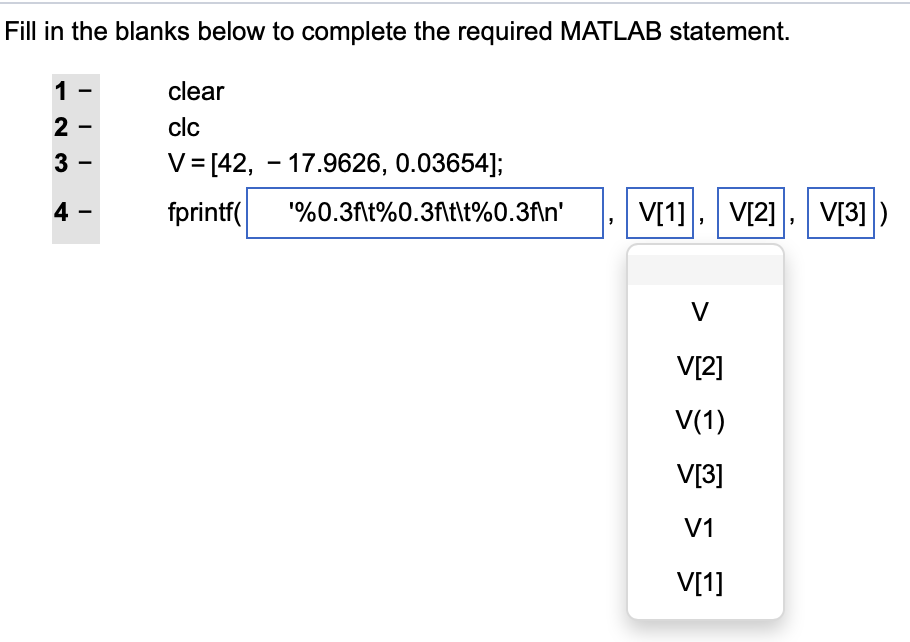Click the second answer blank showing V[2]

pos(750,213)
